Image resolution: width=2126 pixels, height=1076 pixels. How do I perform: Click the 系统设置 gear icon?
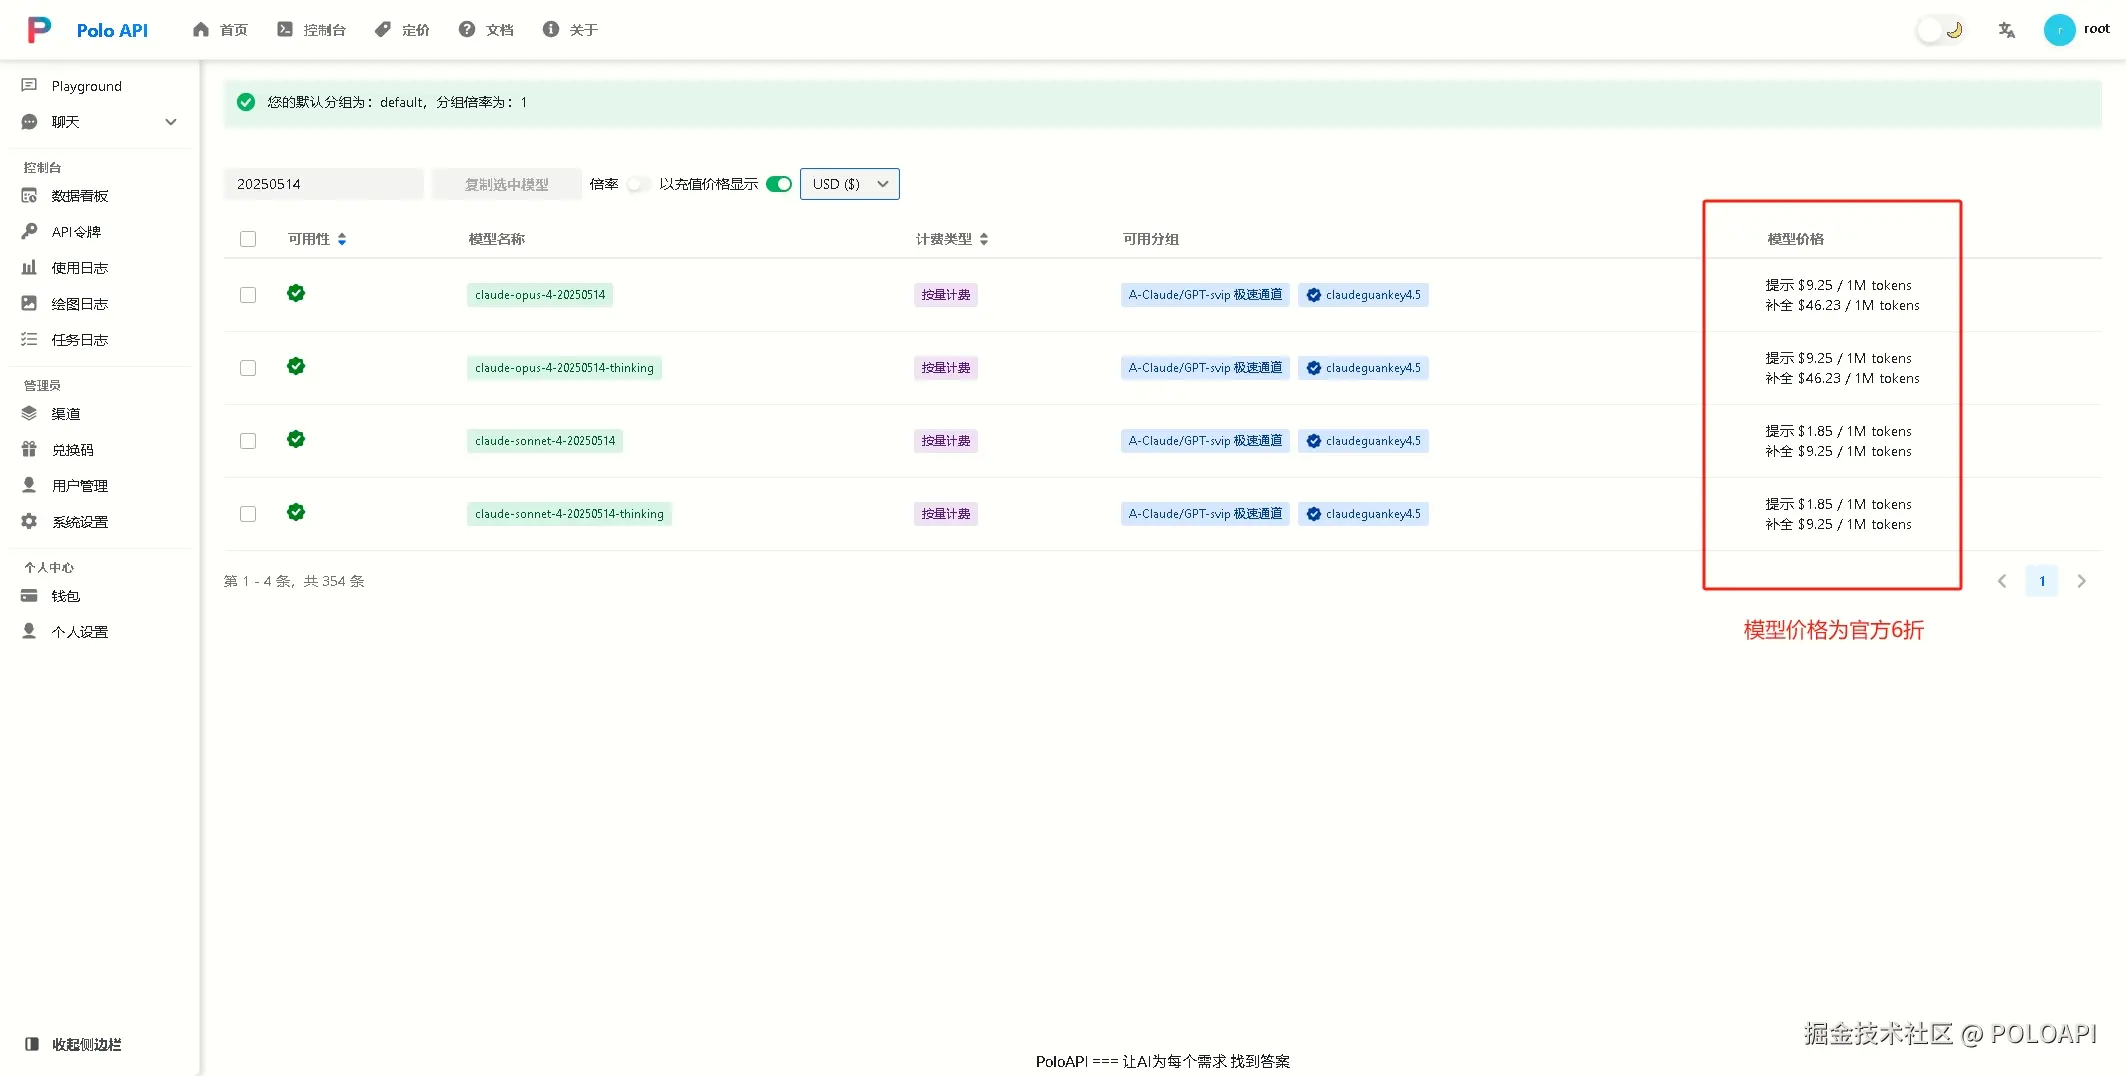29,522
